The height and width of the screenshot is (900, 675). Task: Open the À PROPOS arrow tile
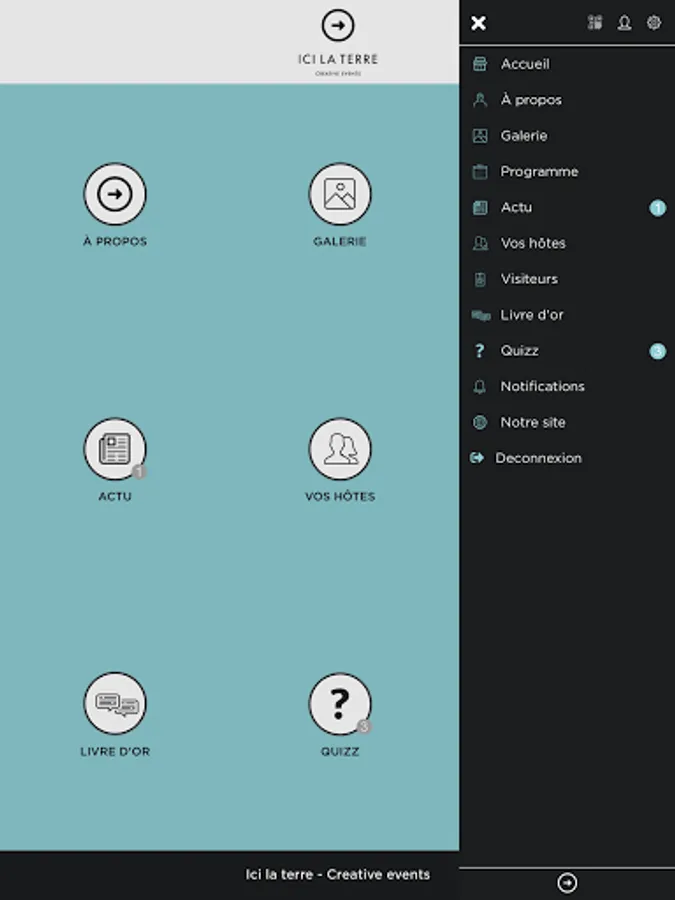pyautogui.click(x=115, y=194)
